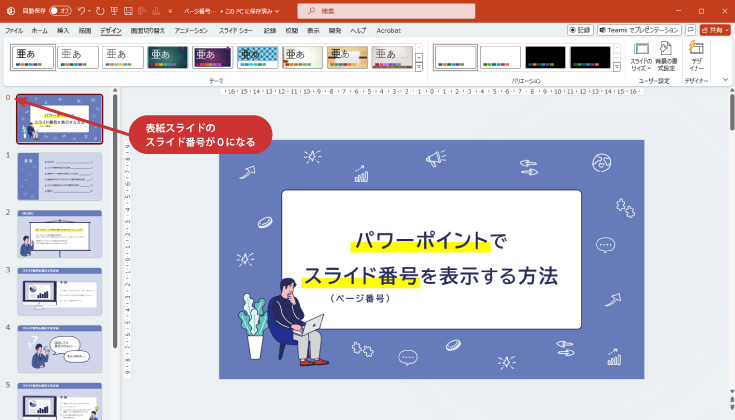This screenshot has width=735, height=420.
Task: Select slide 5 thumbnail at panel bottom
Action: (x=60, y=401)
